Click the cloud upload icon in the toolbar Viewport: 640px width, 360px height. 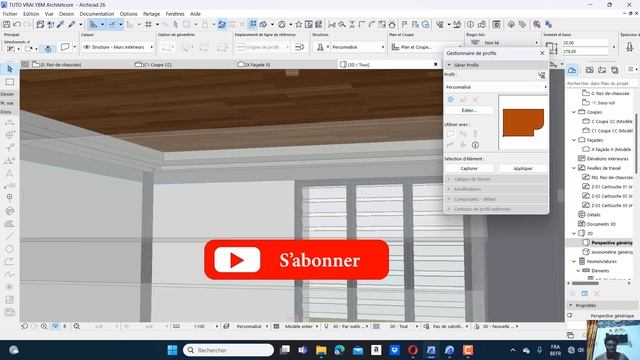511,24
